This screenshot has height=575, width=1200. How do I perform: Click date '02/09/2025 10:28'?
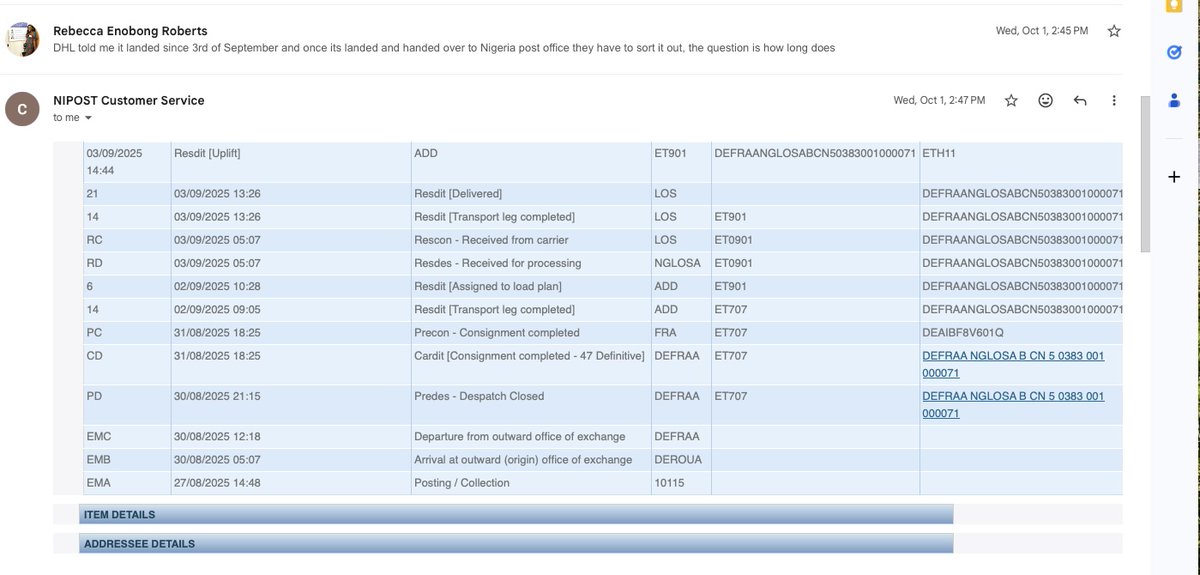click(x=217, y=286)
